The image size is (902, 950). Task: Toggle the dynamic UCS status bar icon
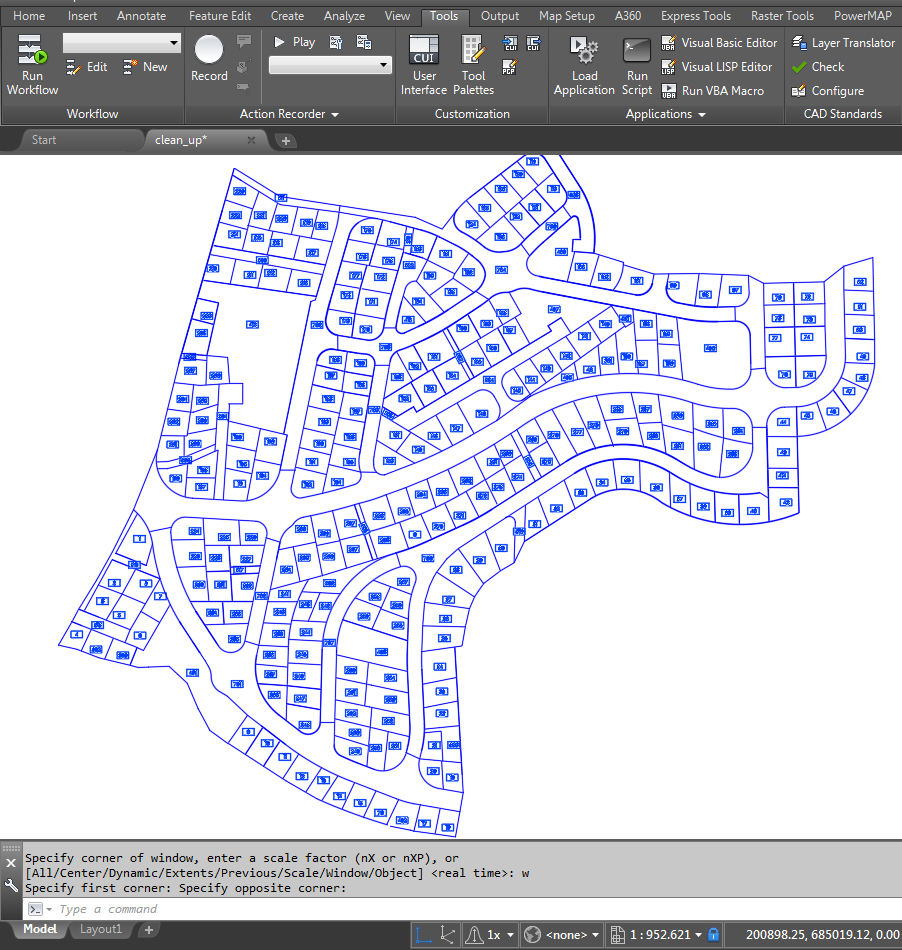tap(448, 935)
